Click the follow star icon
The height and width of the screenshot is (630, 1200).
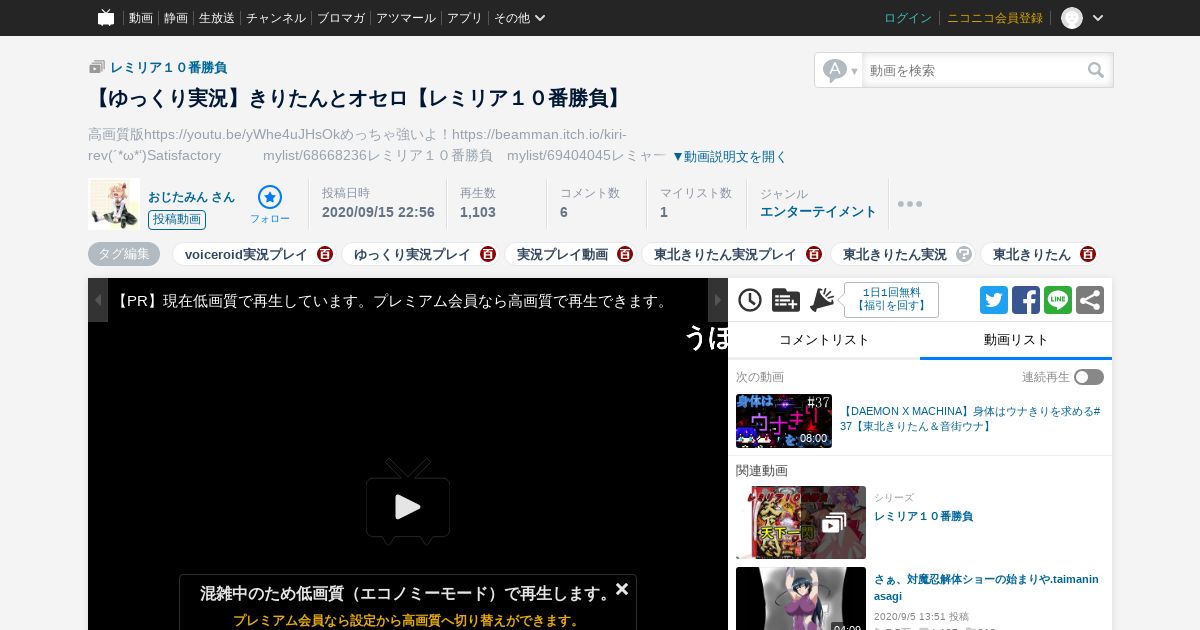tap(270, 197)
